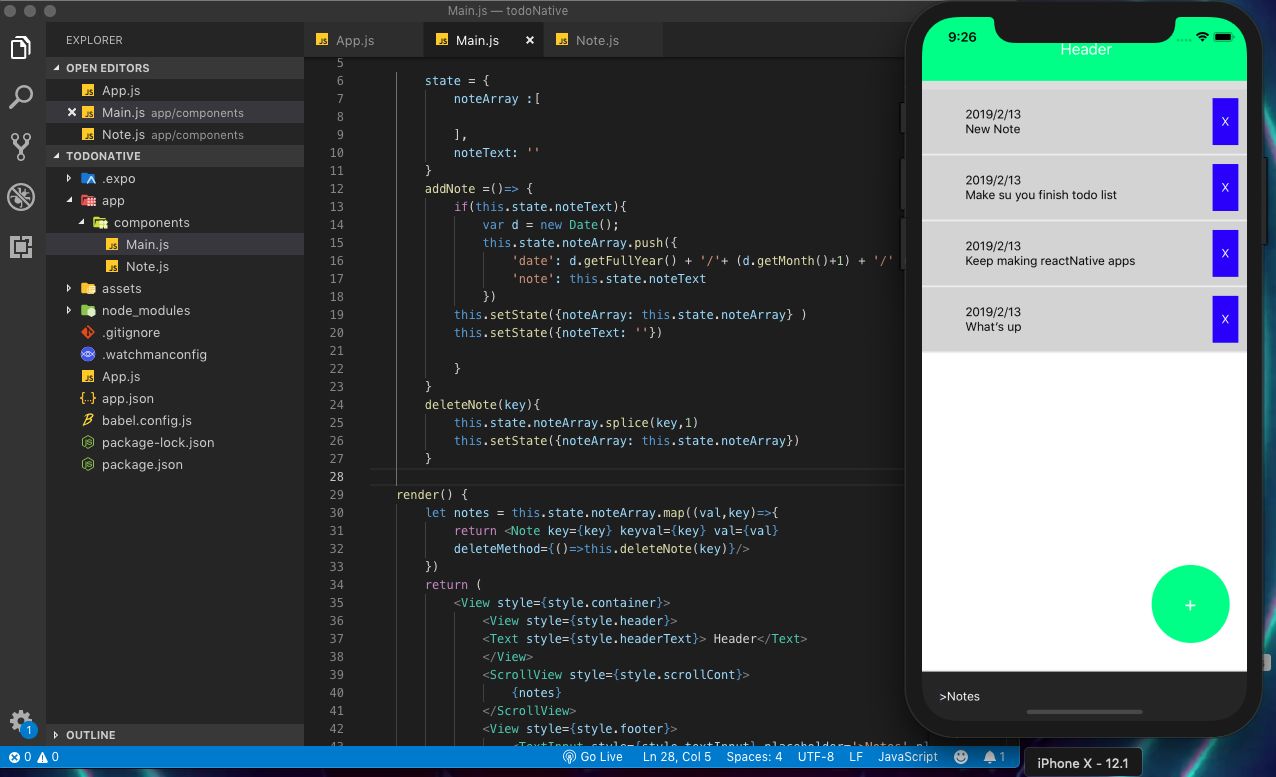Image resolution: width=1276 pixels, height=777 pixels.
Task: Delete the "What's up" note
Action: pos(1225,319)
